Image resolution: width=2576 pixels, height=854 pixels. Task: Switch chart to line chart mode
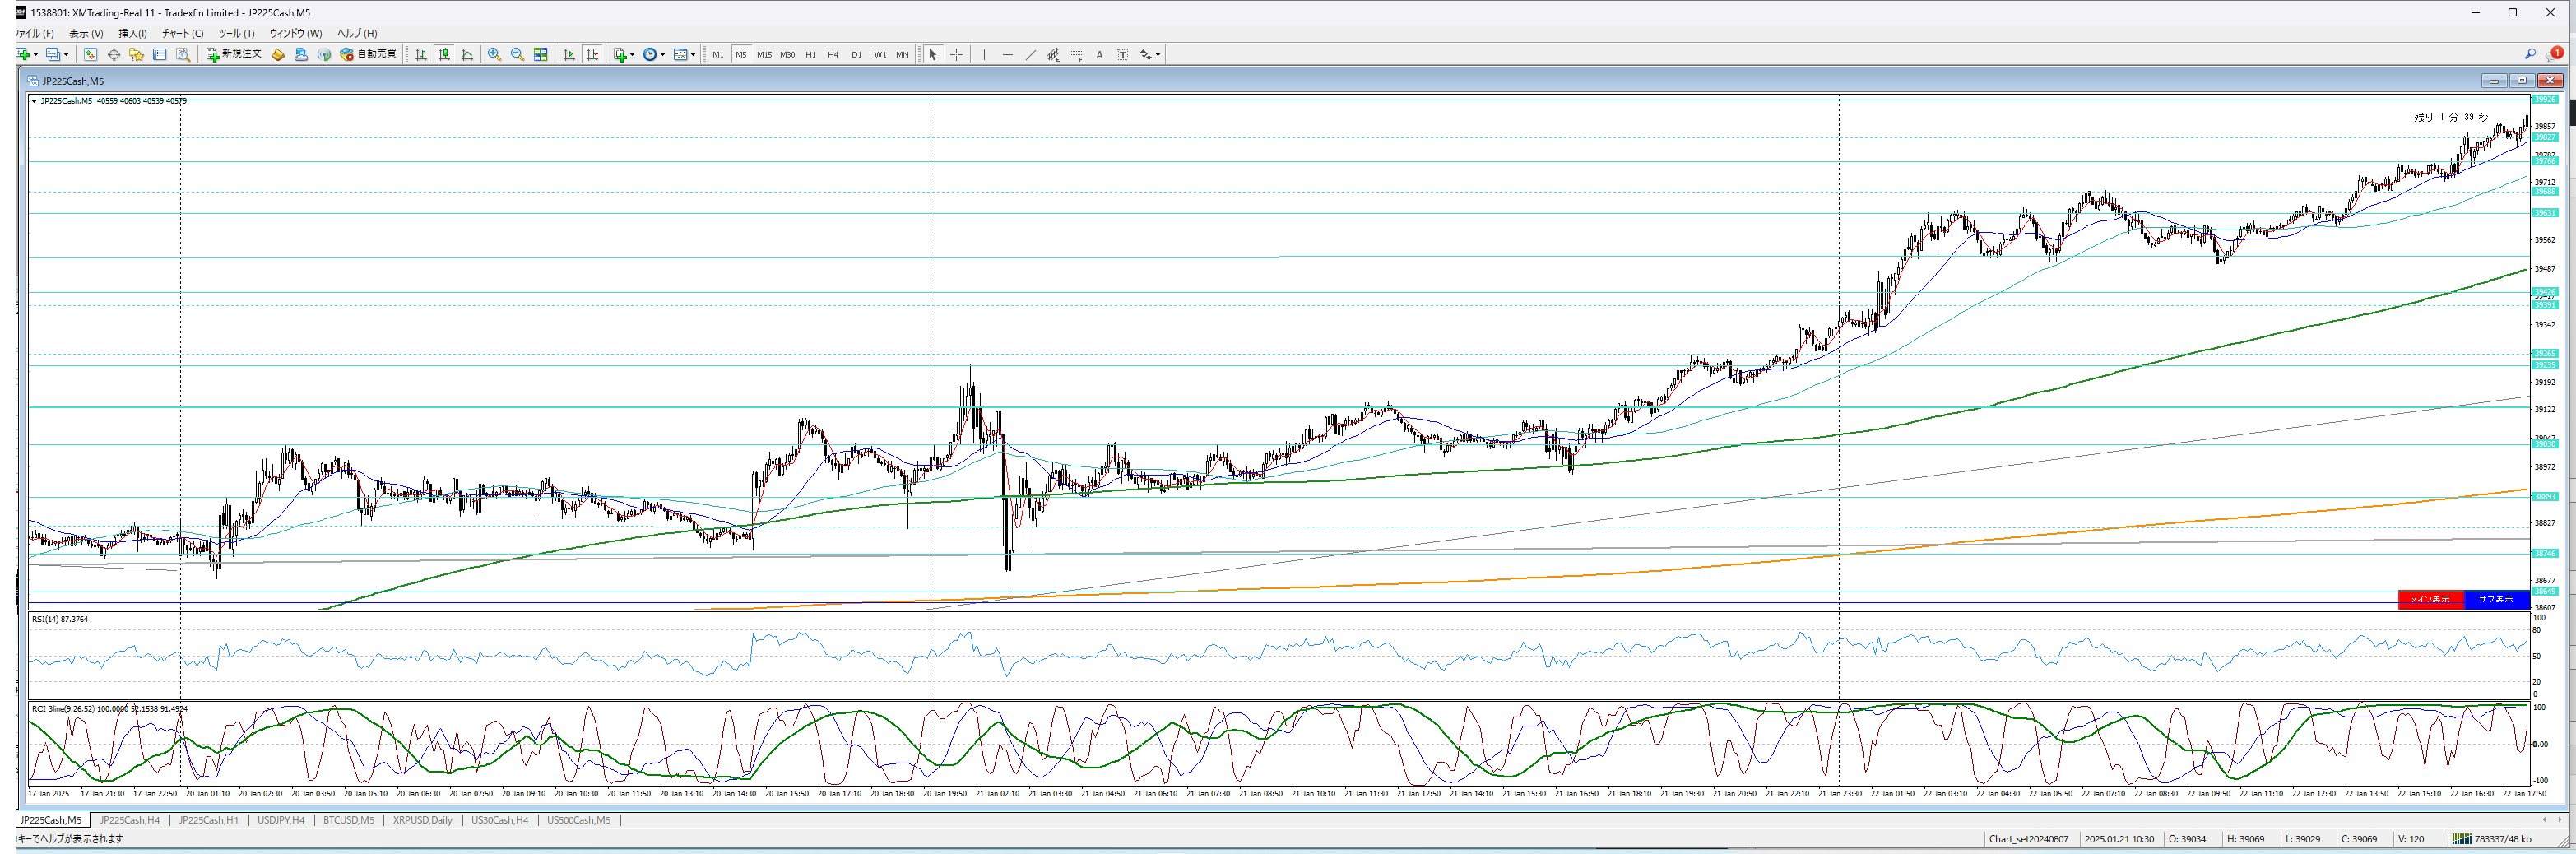(x=467, y=54)
